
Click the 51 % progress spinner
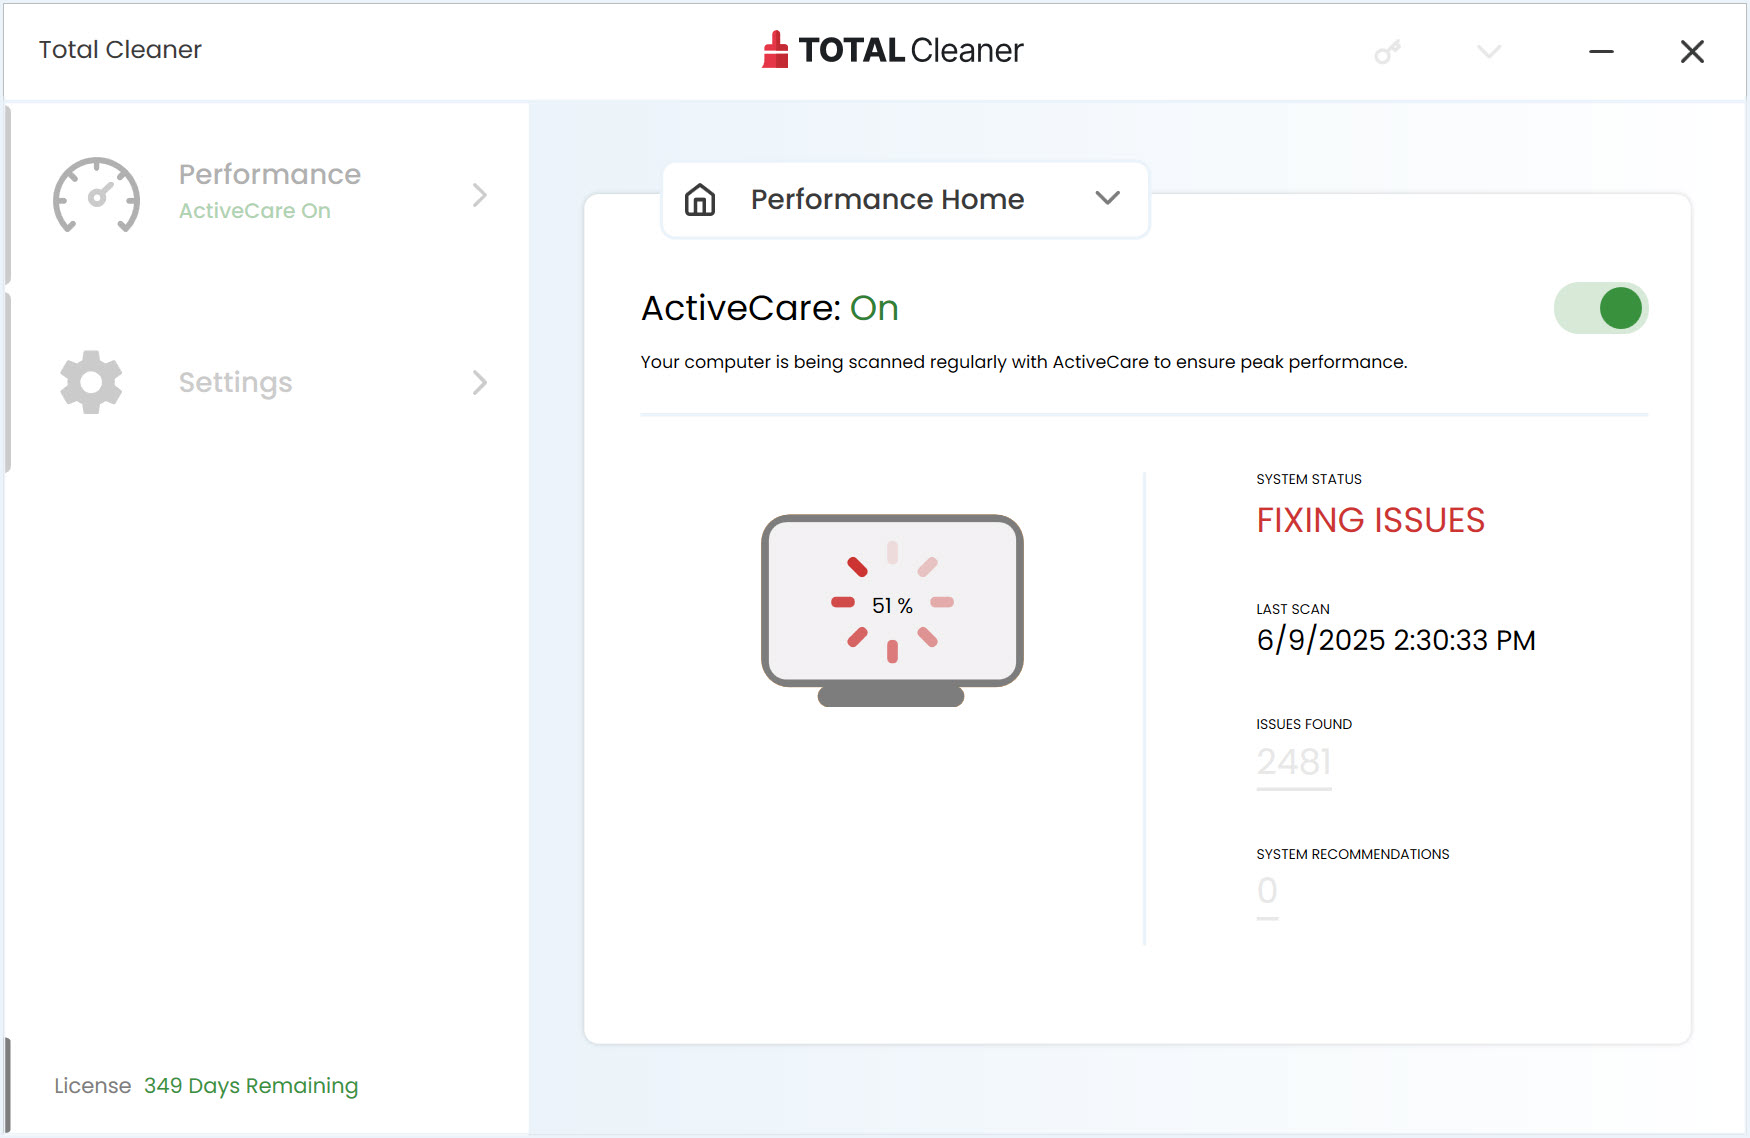tap(892, 603)
